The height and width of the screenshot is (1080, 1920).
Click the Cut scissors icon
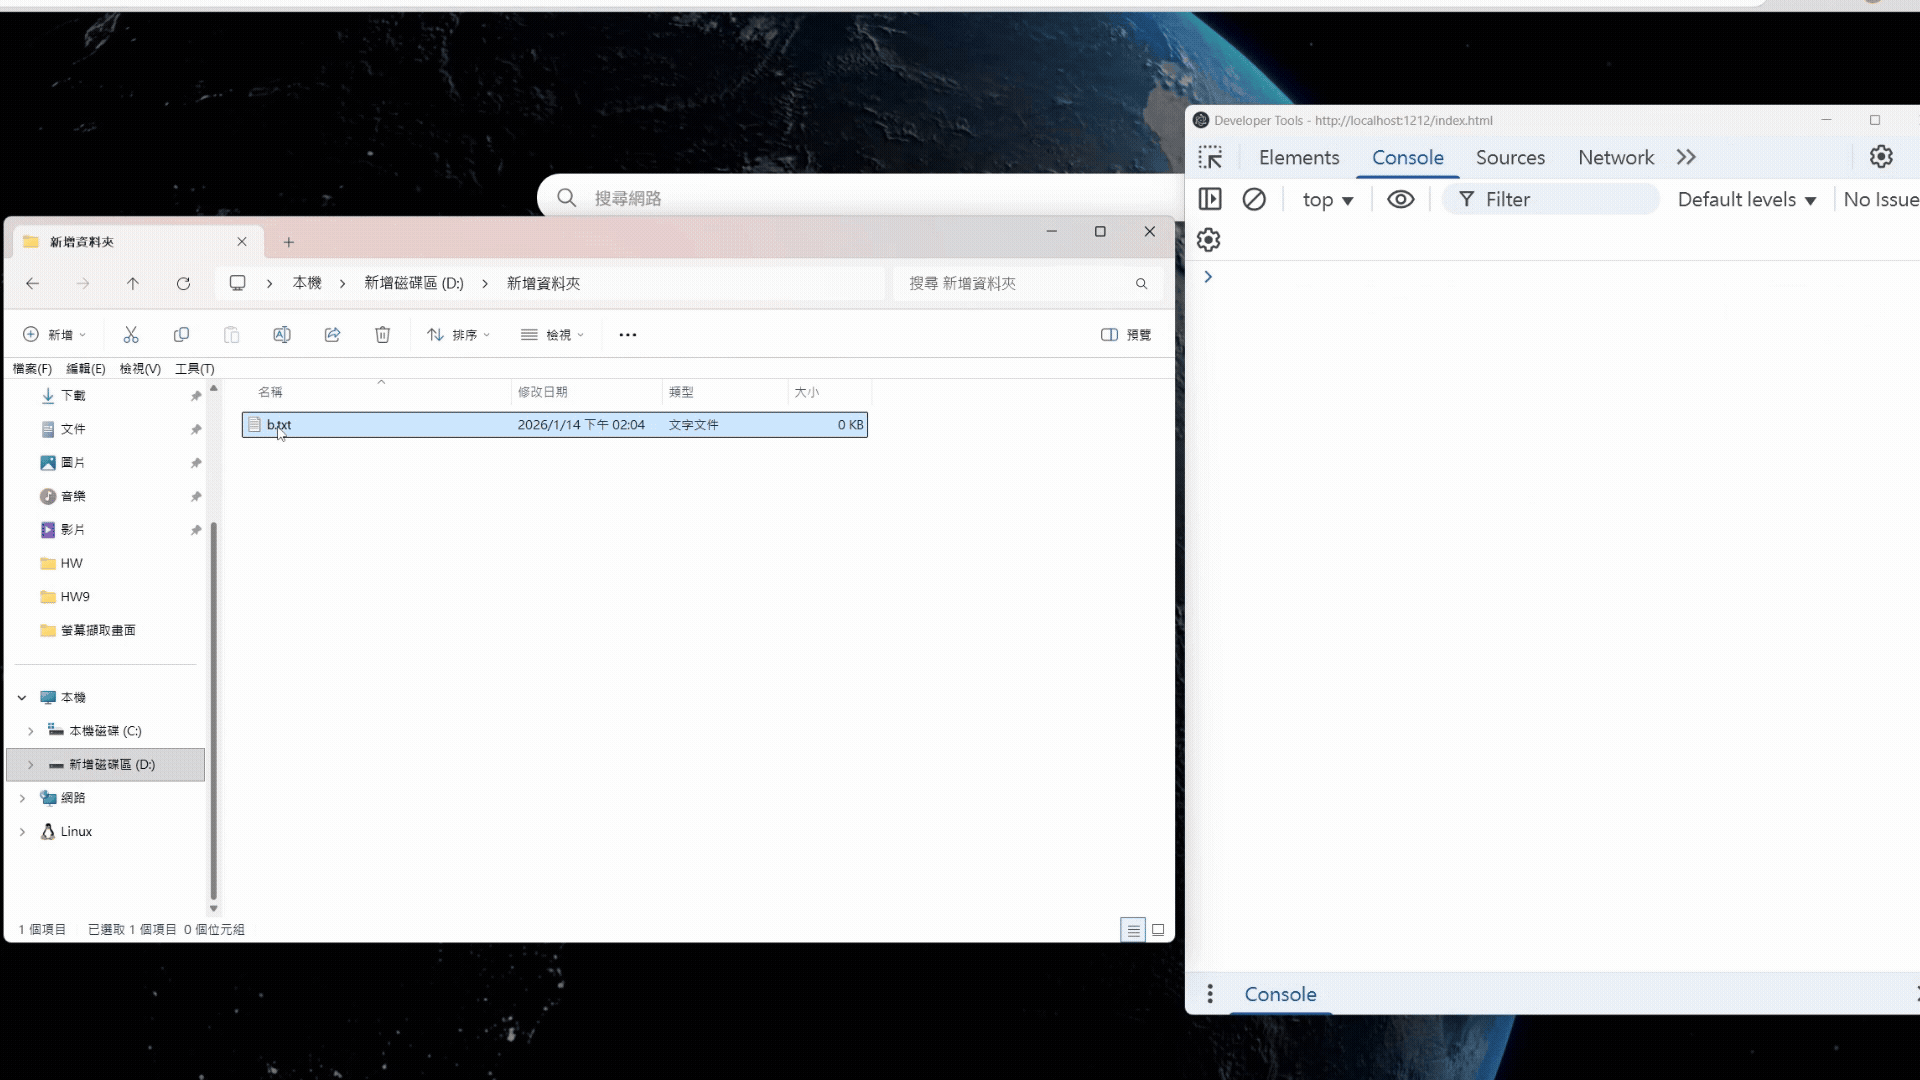131,335
